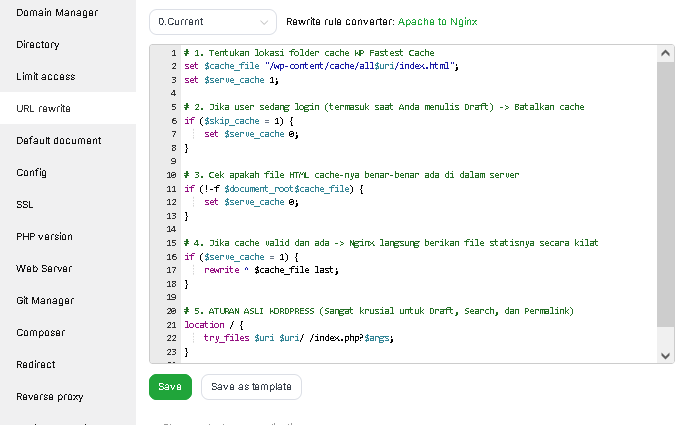Click the Save as template button

(x=251, y=387)
